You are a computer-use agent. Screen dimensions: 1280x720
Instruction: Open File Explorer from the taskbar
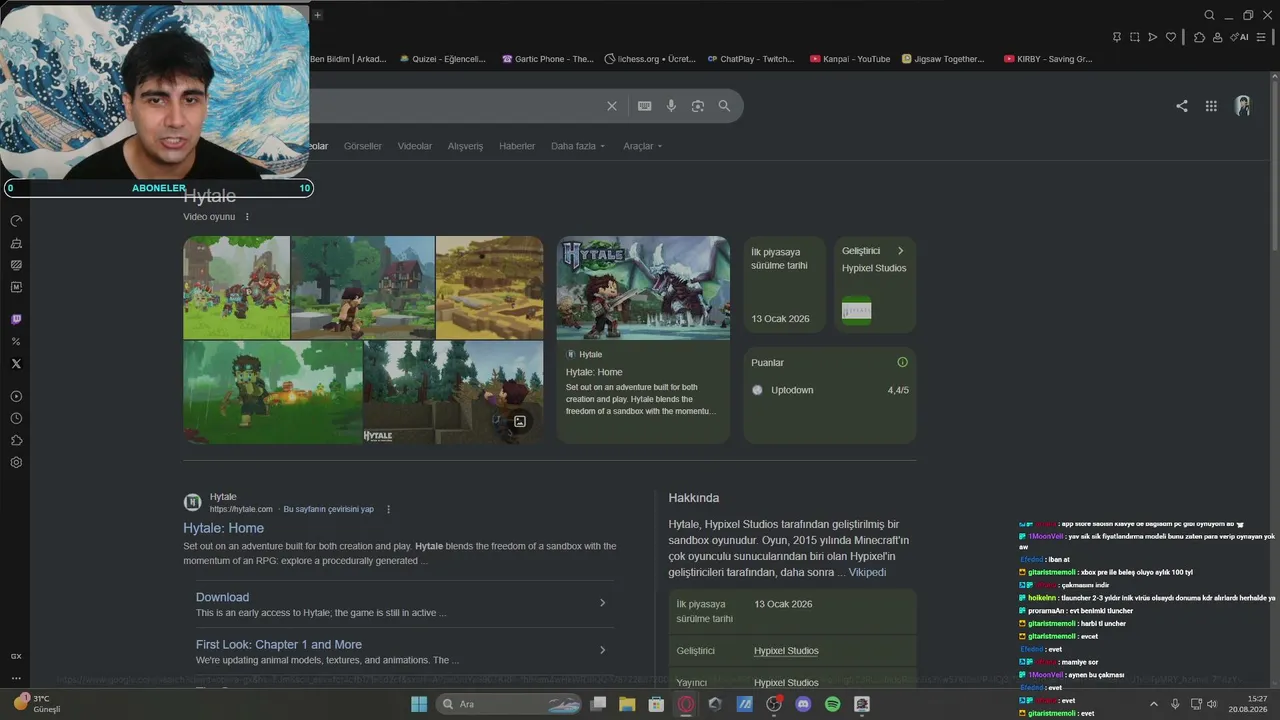(x=627, y=704)
